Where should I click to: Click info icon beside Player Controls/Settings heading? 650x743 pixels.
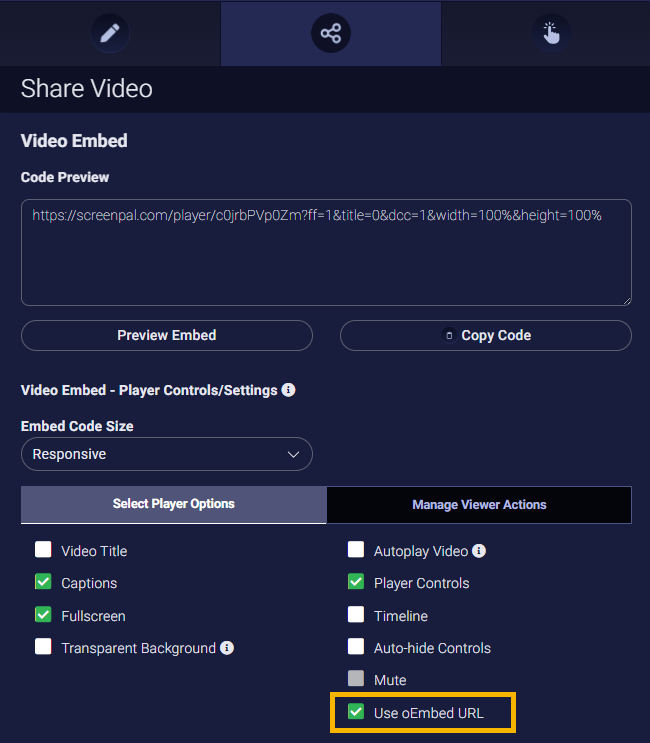[288, 390]
